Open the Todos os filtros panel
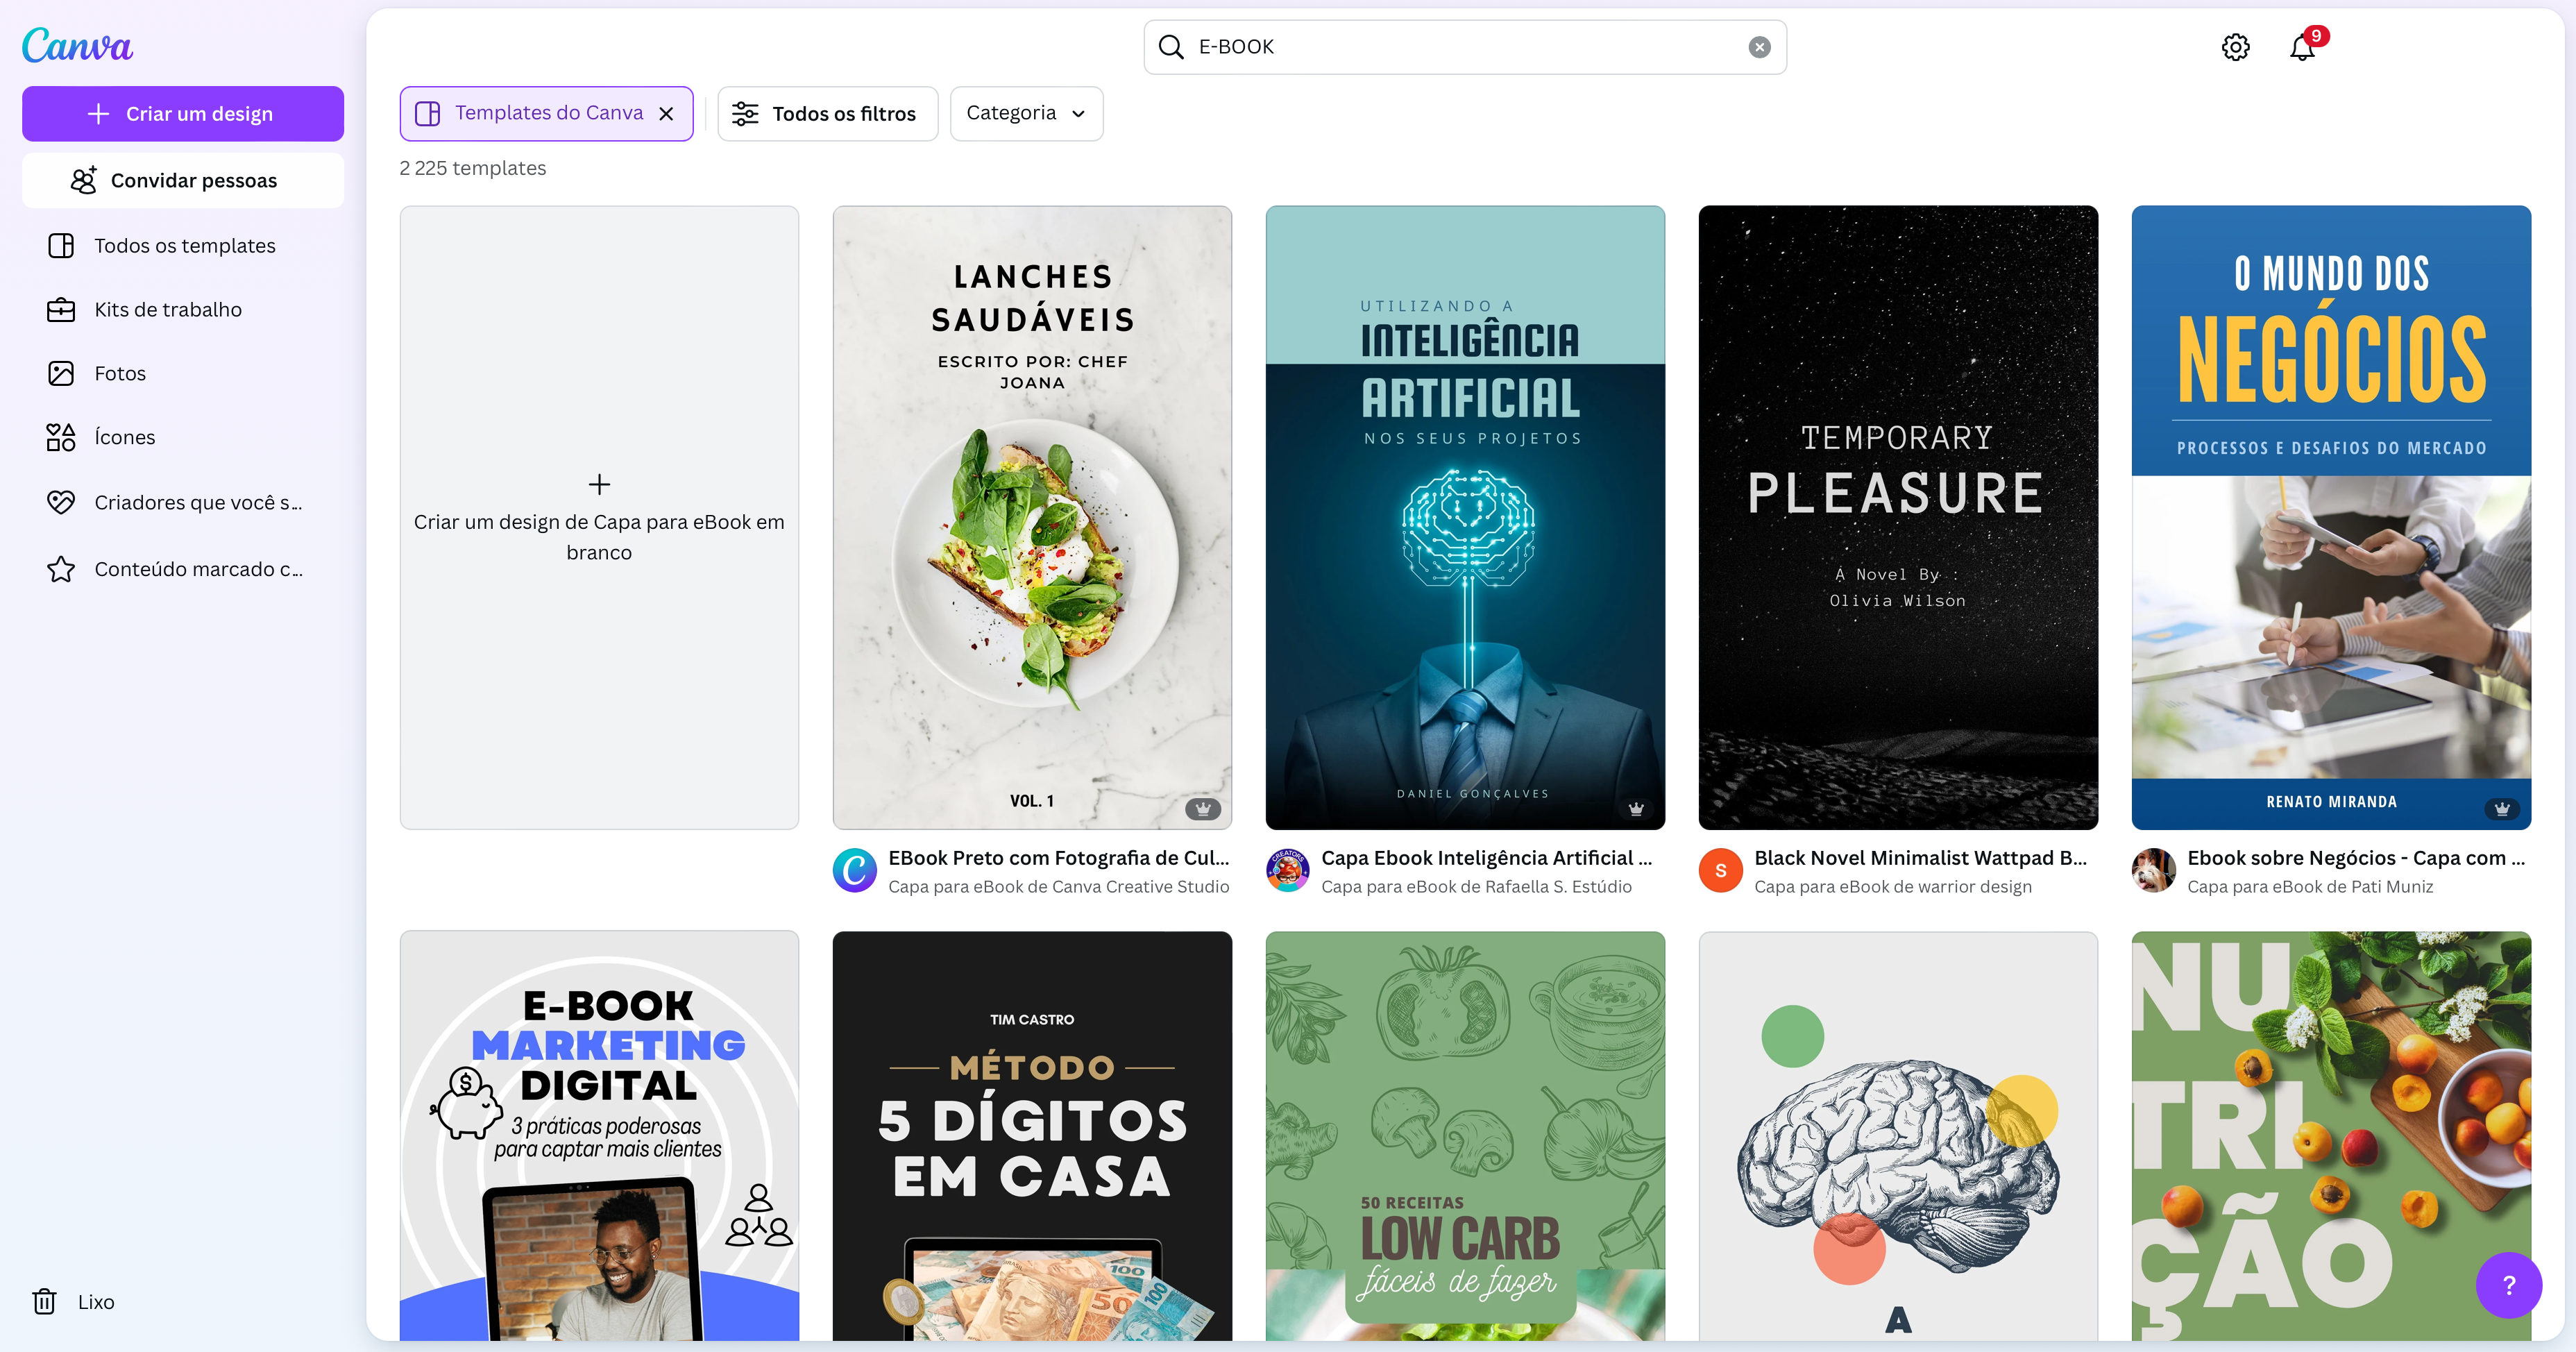This screenshot has height=1352, width=2576. (827, 114)
